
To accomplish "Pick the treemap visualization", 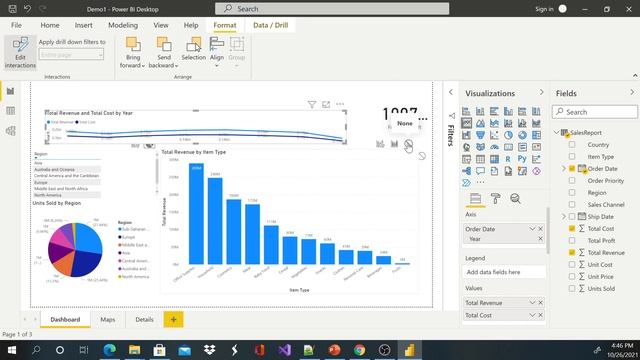I will click(x=536, y=135).
